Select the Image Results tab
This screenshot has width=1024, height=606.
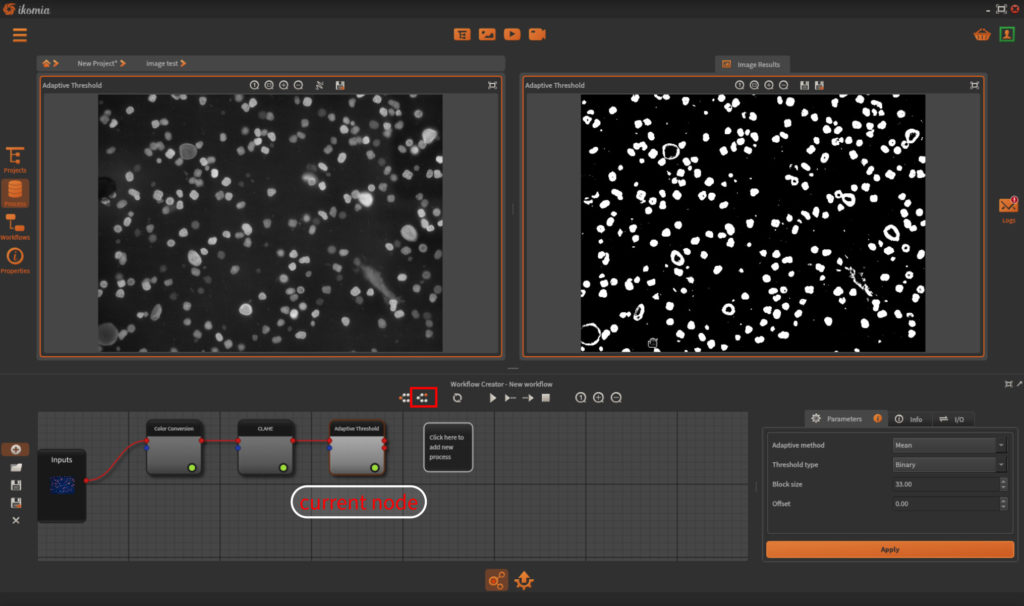point(752,63)
